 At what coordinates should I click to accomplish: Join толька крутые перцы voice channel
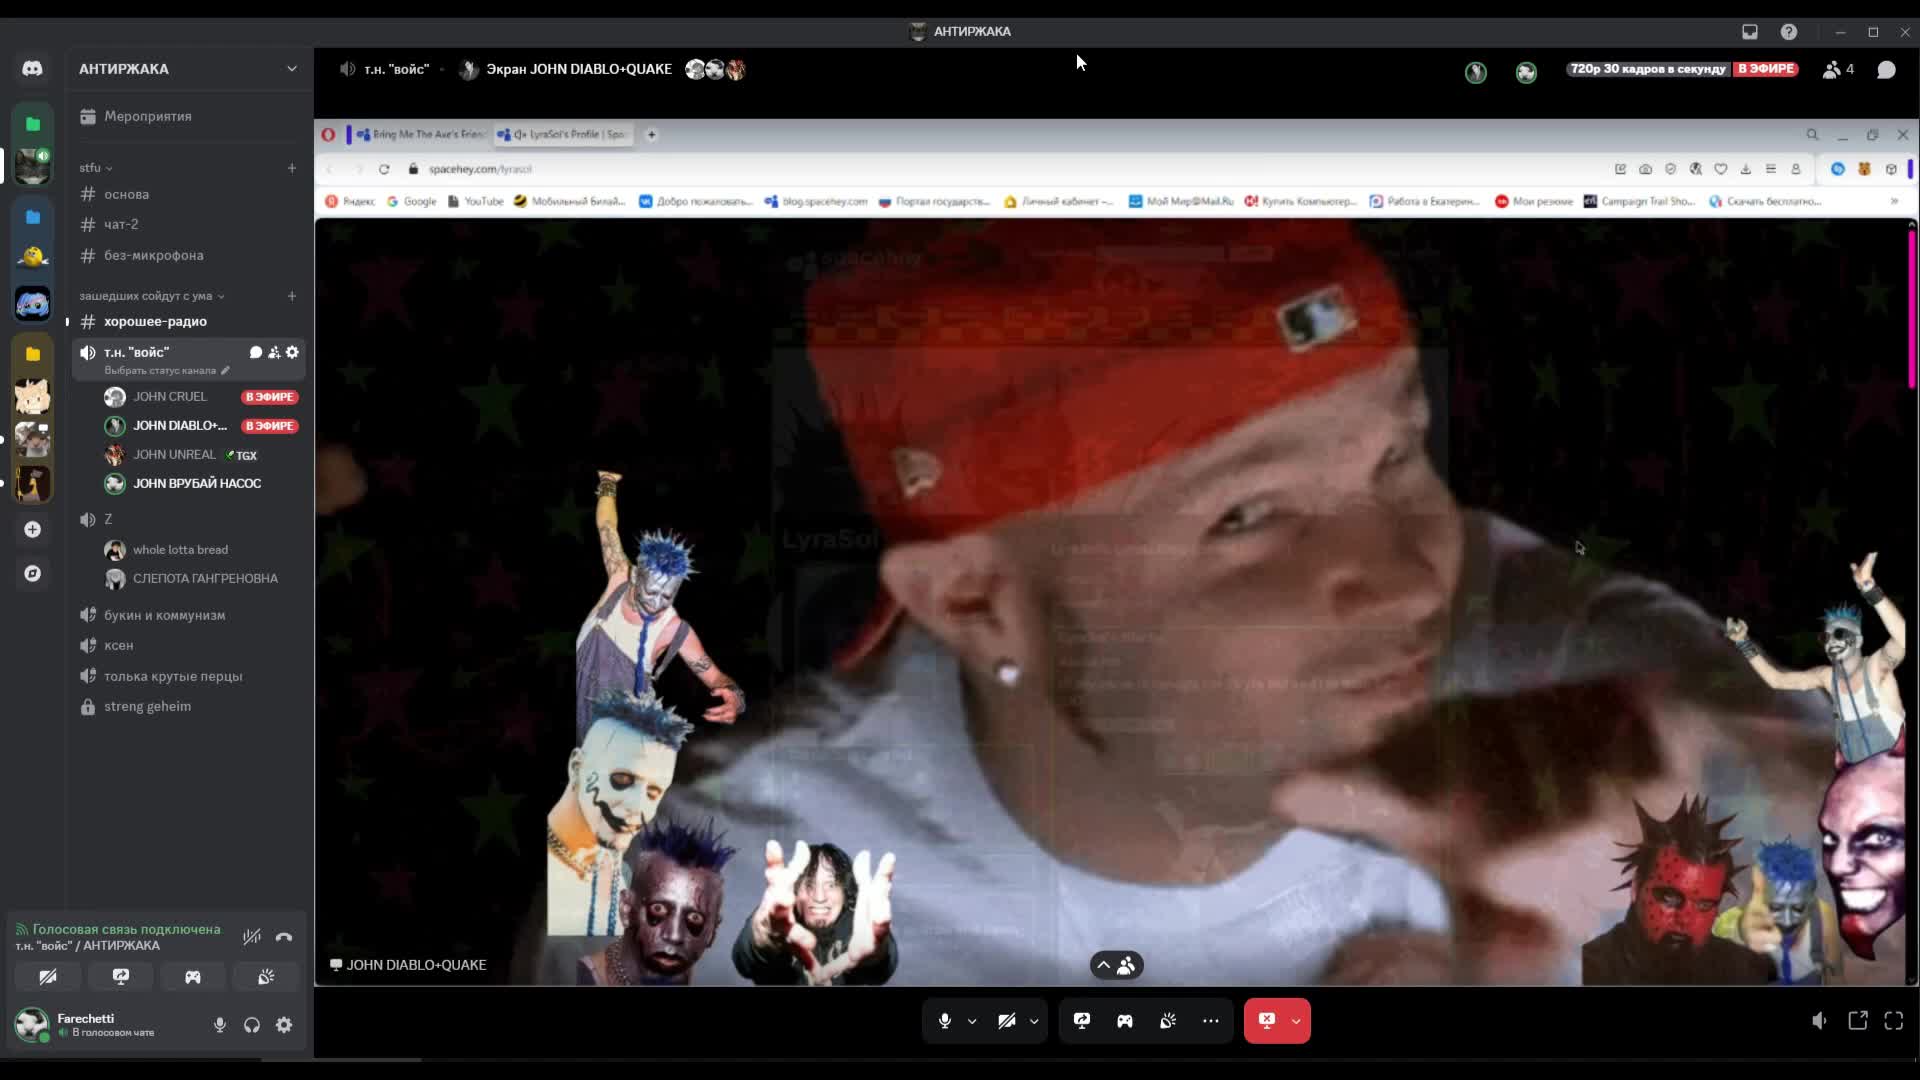click(188, 676)
